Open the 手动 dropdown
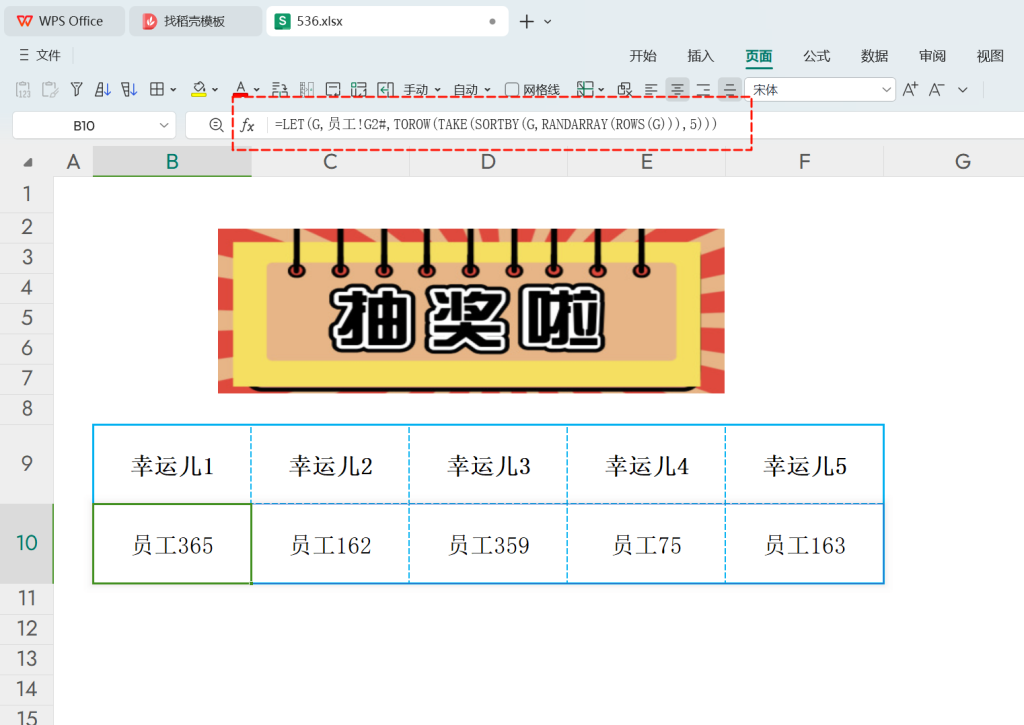1024x725 pixels. (422, 89)
